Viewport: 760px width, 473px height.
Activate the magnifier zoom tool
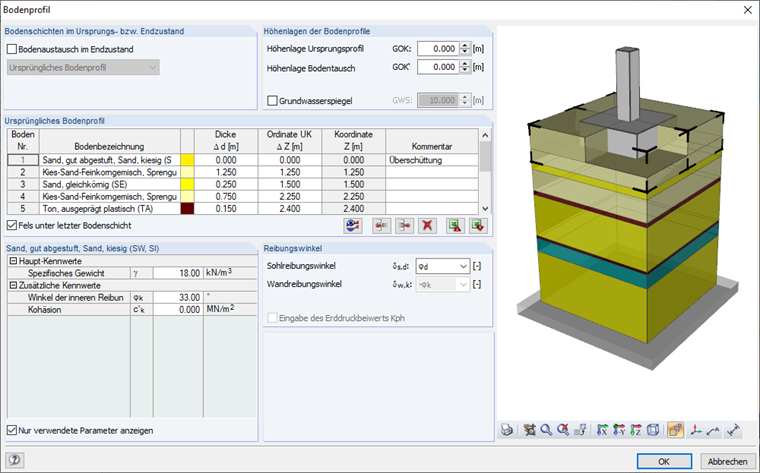546,430
